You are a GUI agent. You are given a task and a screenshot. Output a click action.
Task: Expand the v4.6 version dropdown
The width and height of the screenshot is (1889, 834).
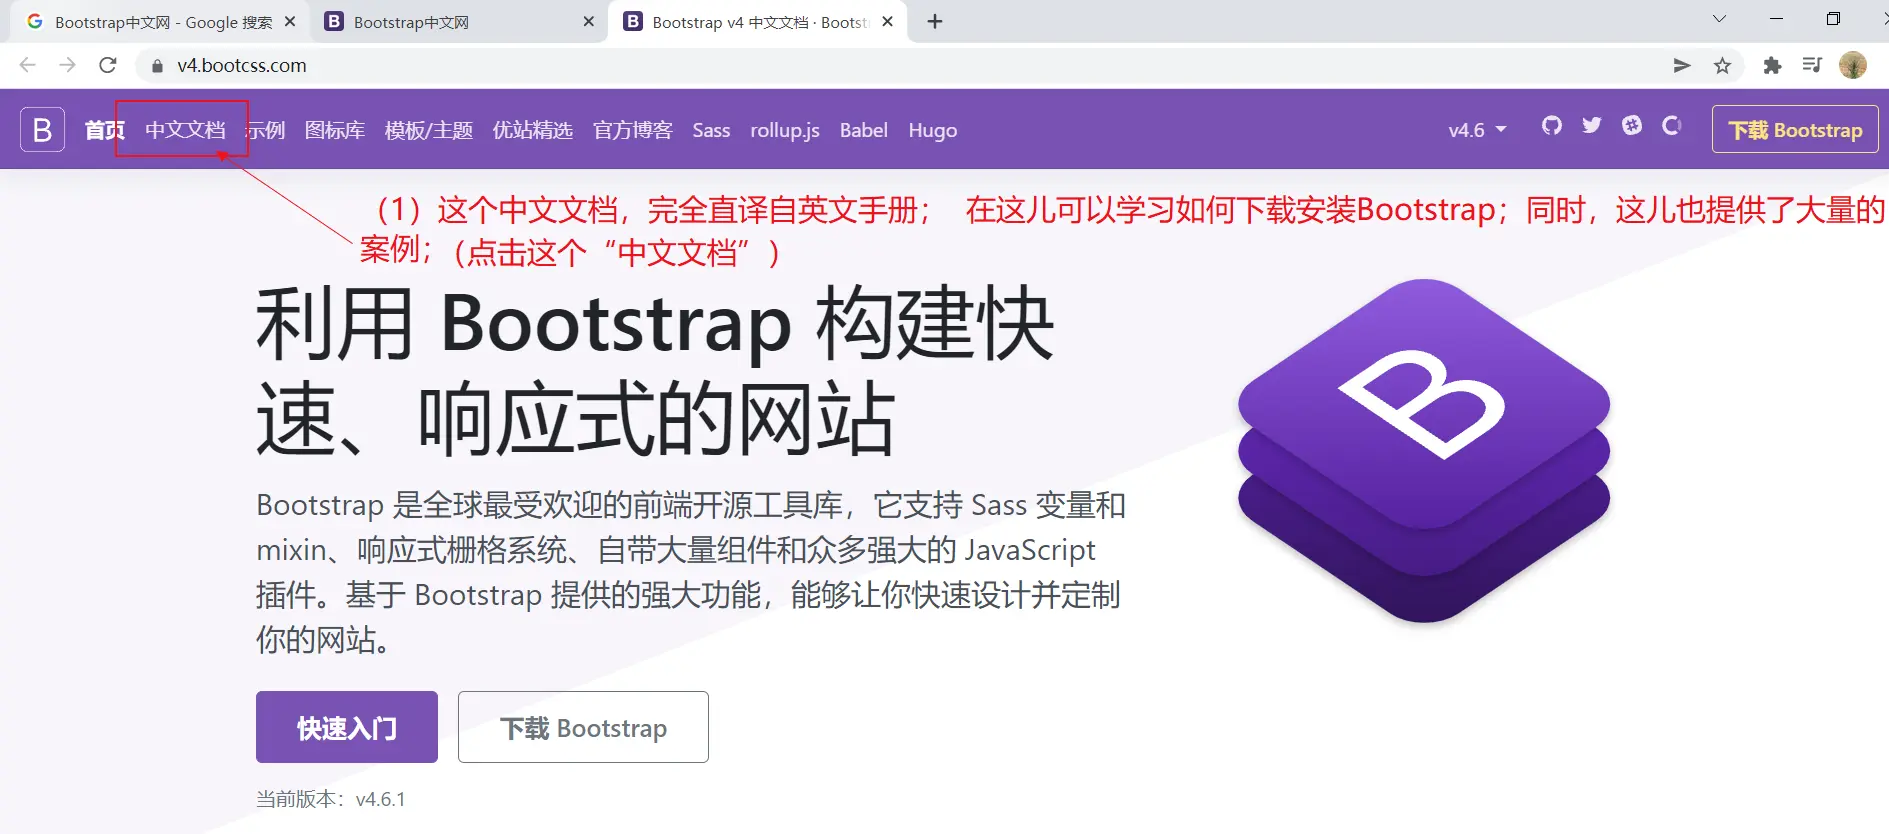1477,130
